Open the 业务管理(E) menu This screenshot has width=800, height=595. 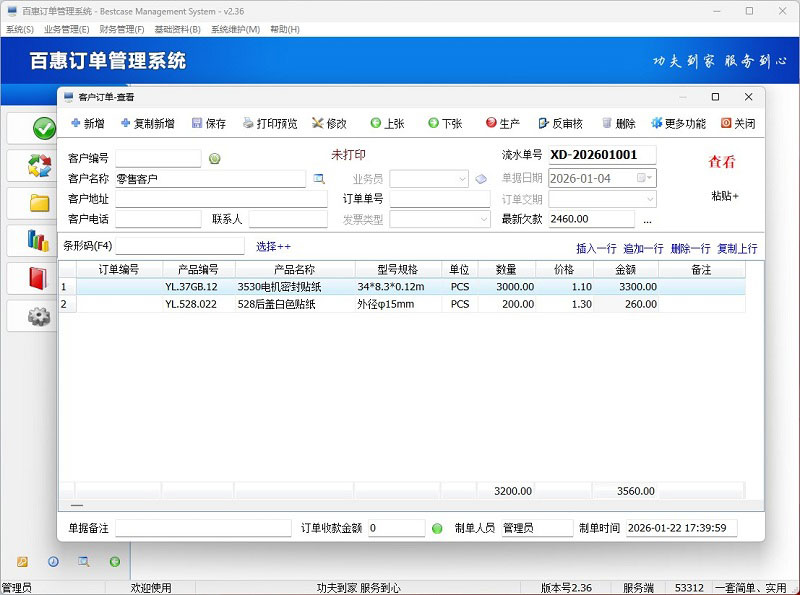(x=67, y=30)
